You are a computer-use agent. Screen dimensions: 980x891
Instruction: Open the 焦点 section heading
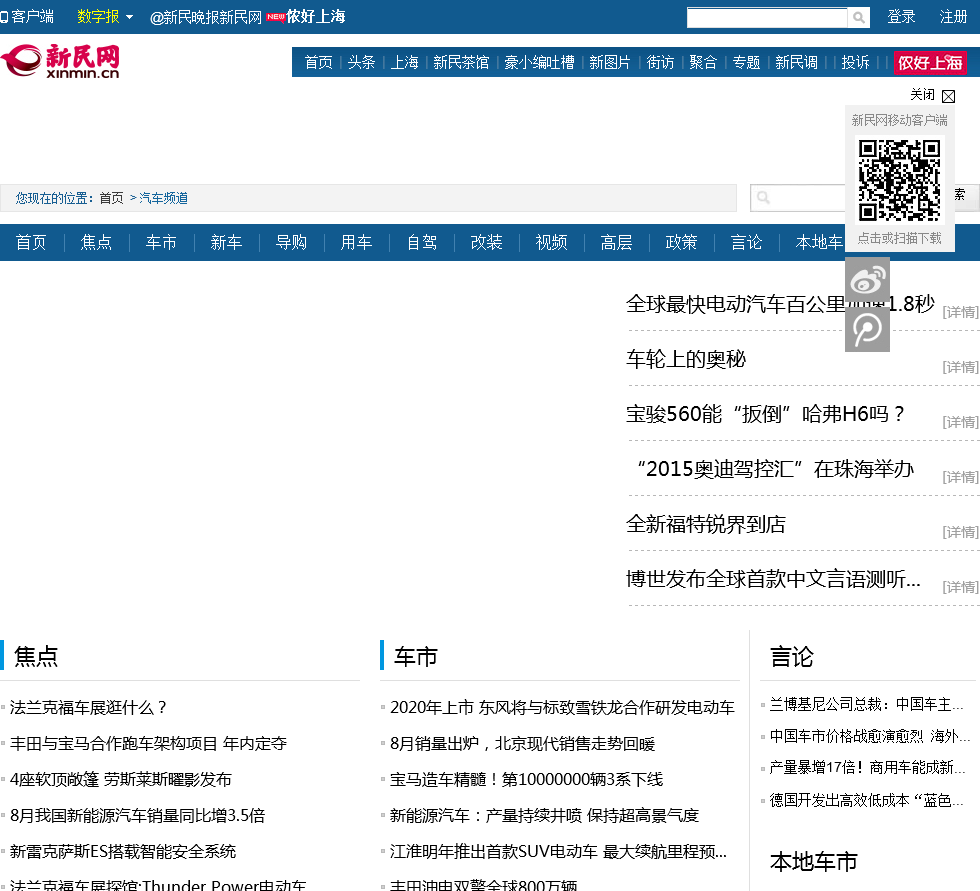pyautogui.click(x=36, y=657)
